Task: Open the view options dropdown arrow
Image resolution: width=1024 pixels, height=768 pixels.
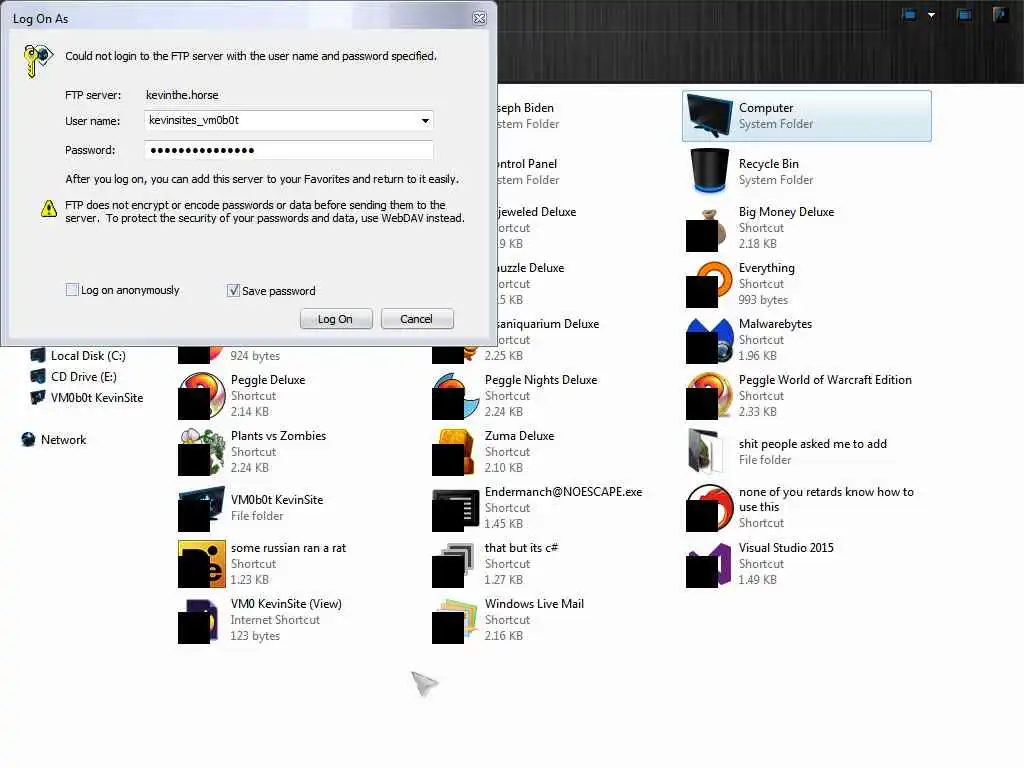Action: click(x=932, y=15)
